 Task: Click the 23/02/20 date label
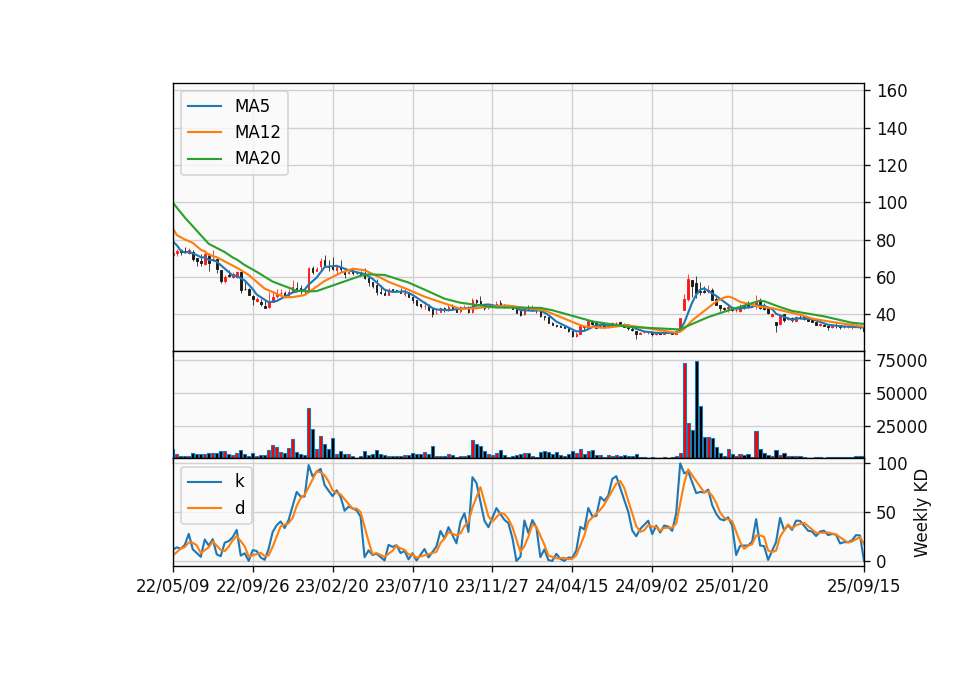pyautogui.click(x=332, y=586)
